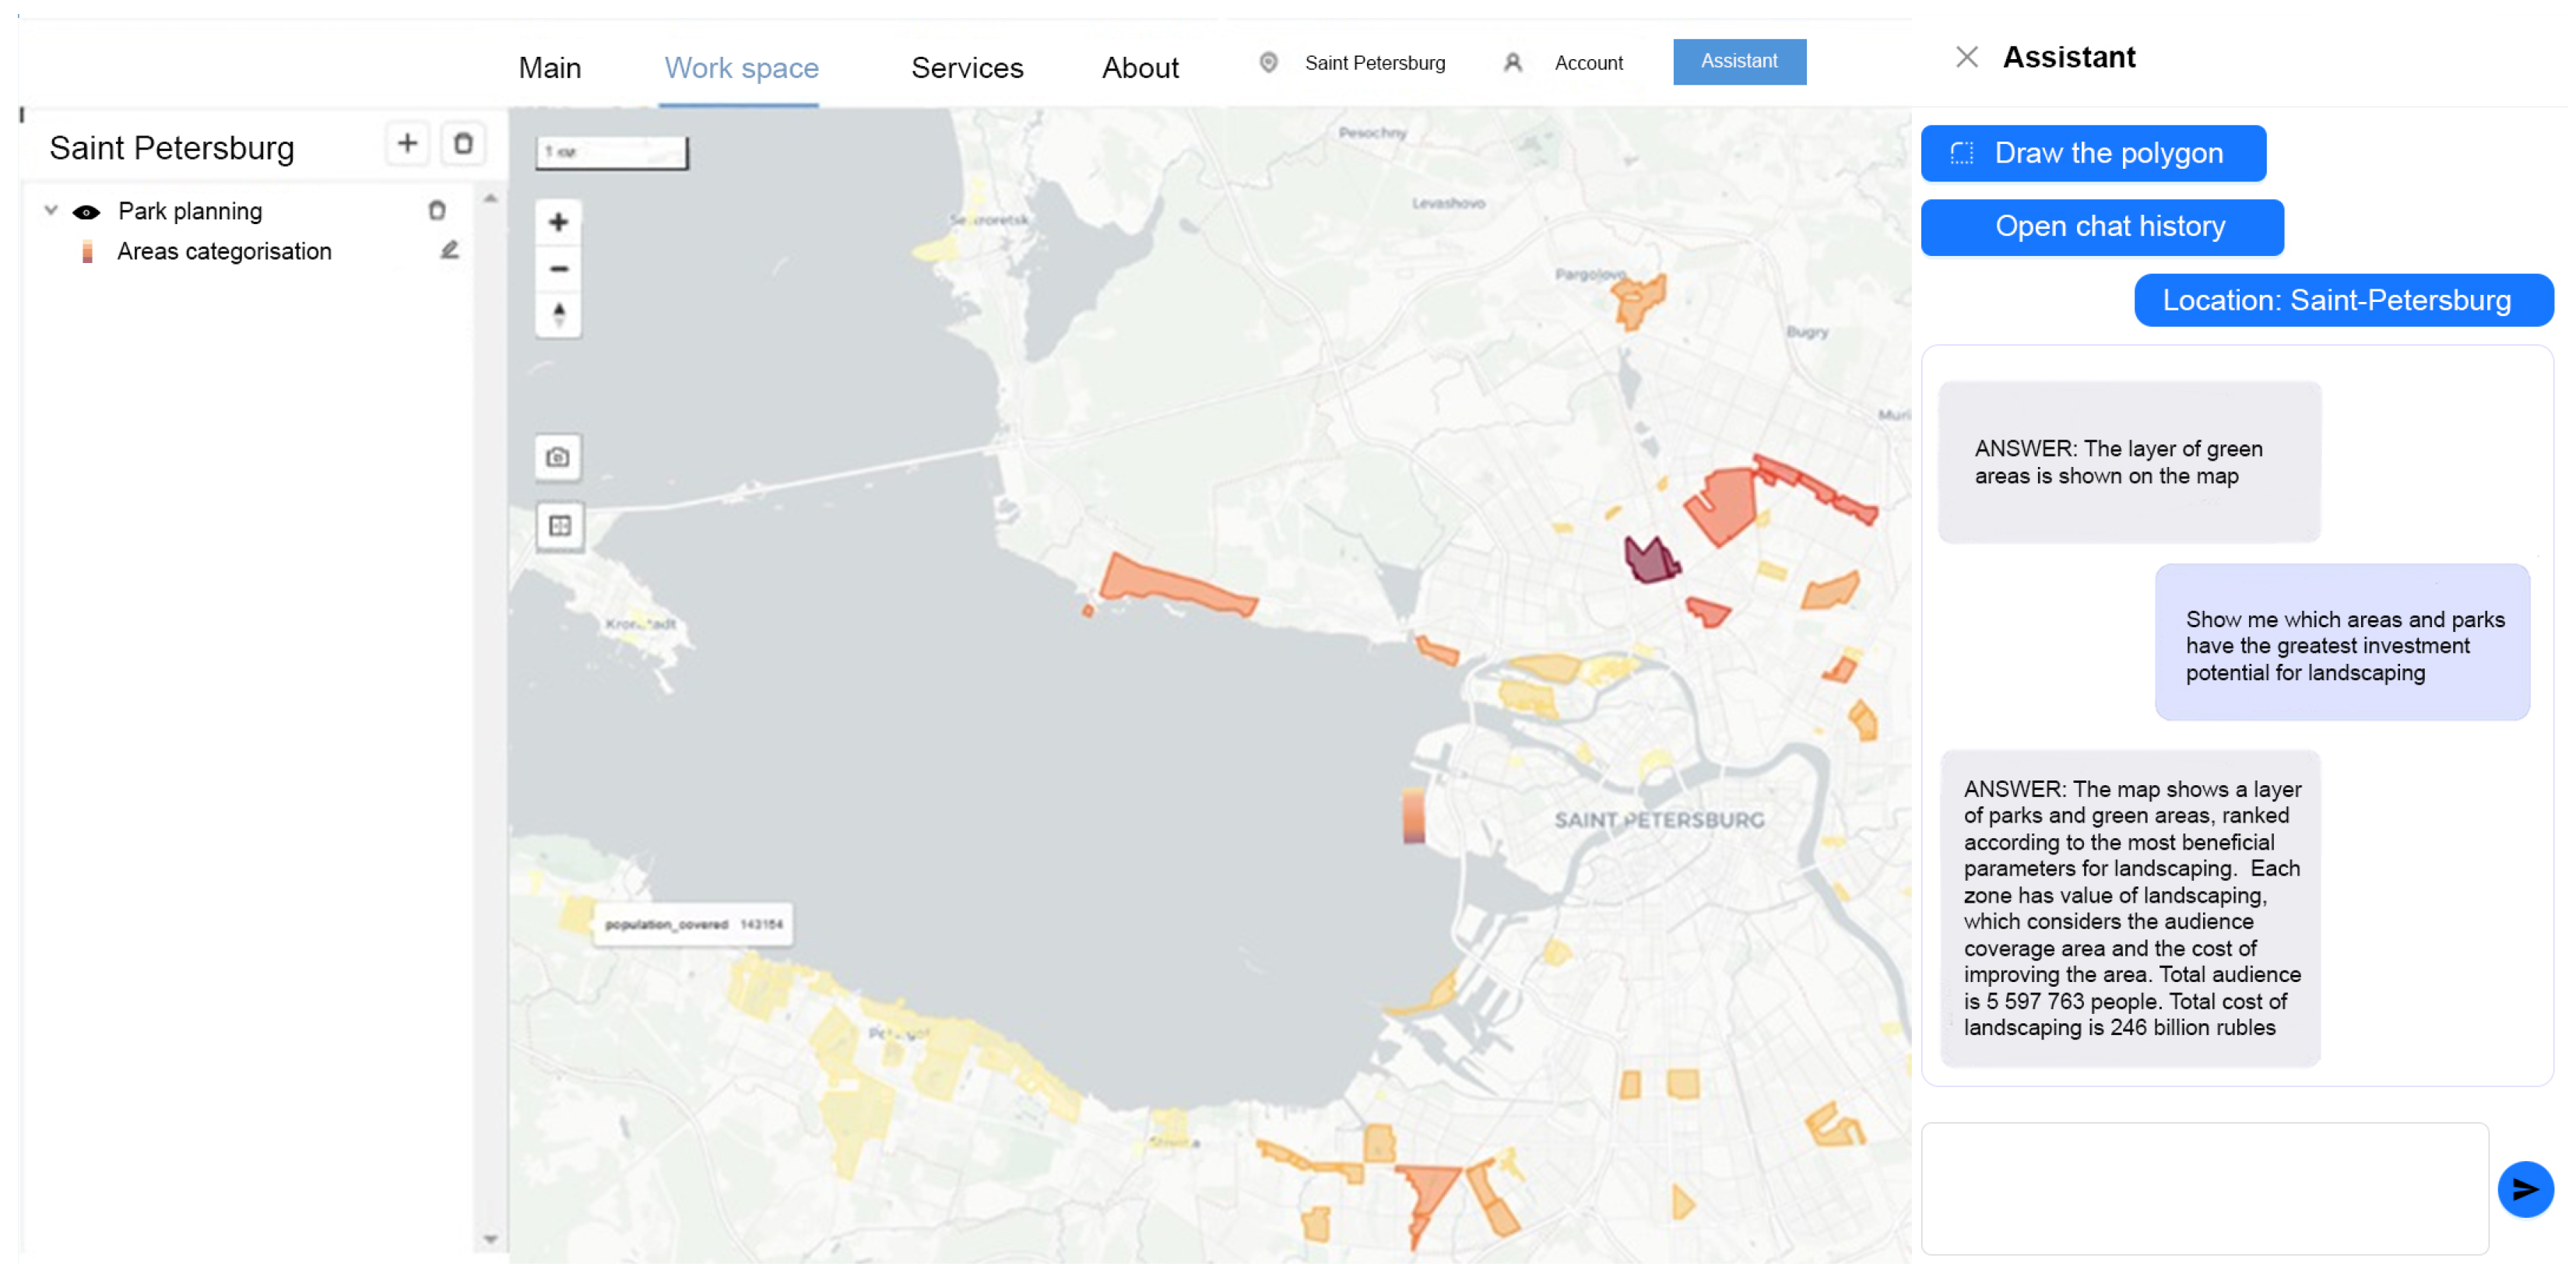Select the Park planning layer name
Viewport: 2576px width, 1284px height.
click(190, 211)
